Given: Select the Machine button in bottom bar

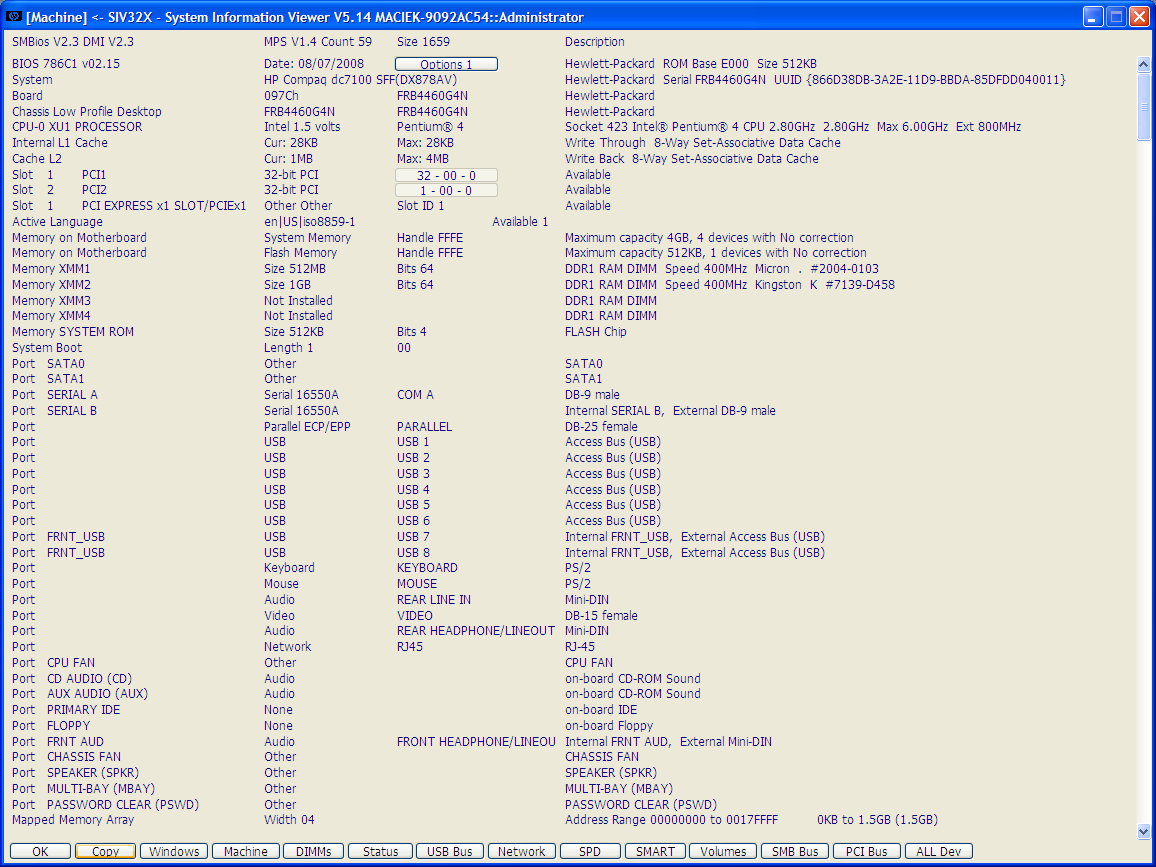Looking at the screenshot, I should pos(246,852).
